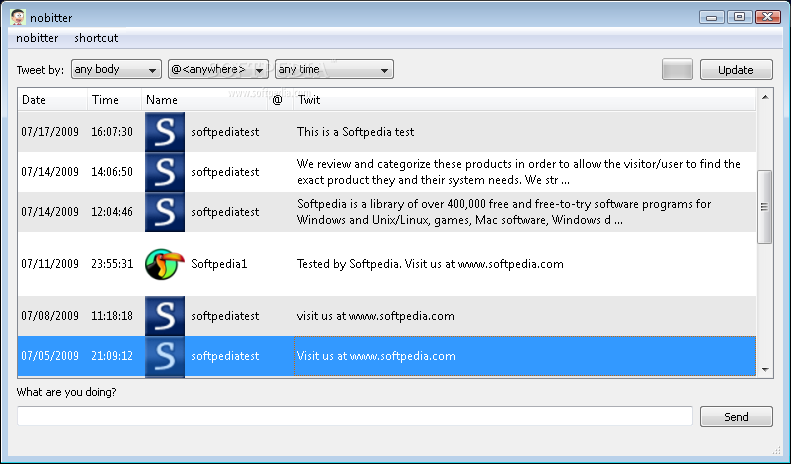The width and height of the screenshot is (791, 464).
Task: Click the scrollbar up arrow
Action: (x=765, y=97)
